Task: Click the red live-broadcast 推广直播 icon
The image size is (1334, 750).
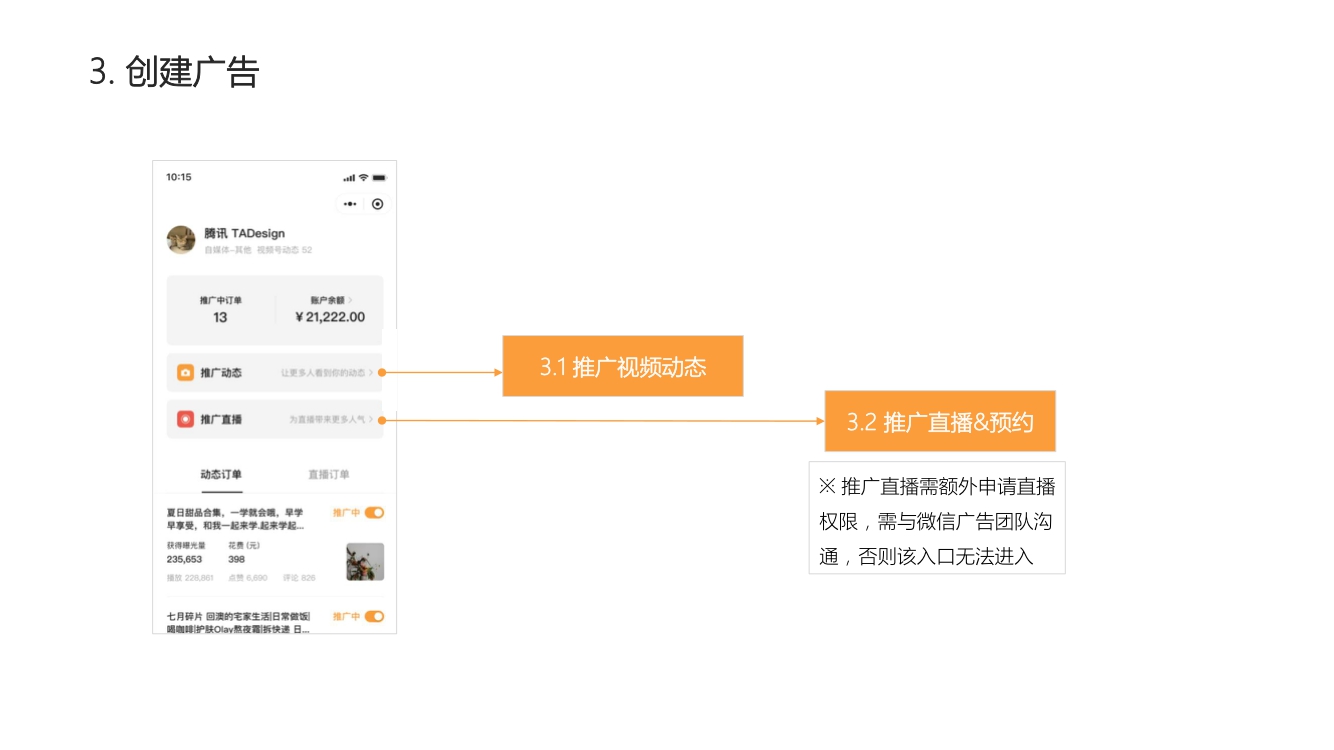Action: tap(185, 419)
